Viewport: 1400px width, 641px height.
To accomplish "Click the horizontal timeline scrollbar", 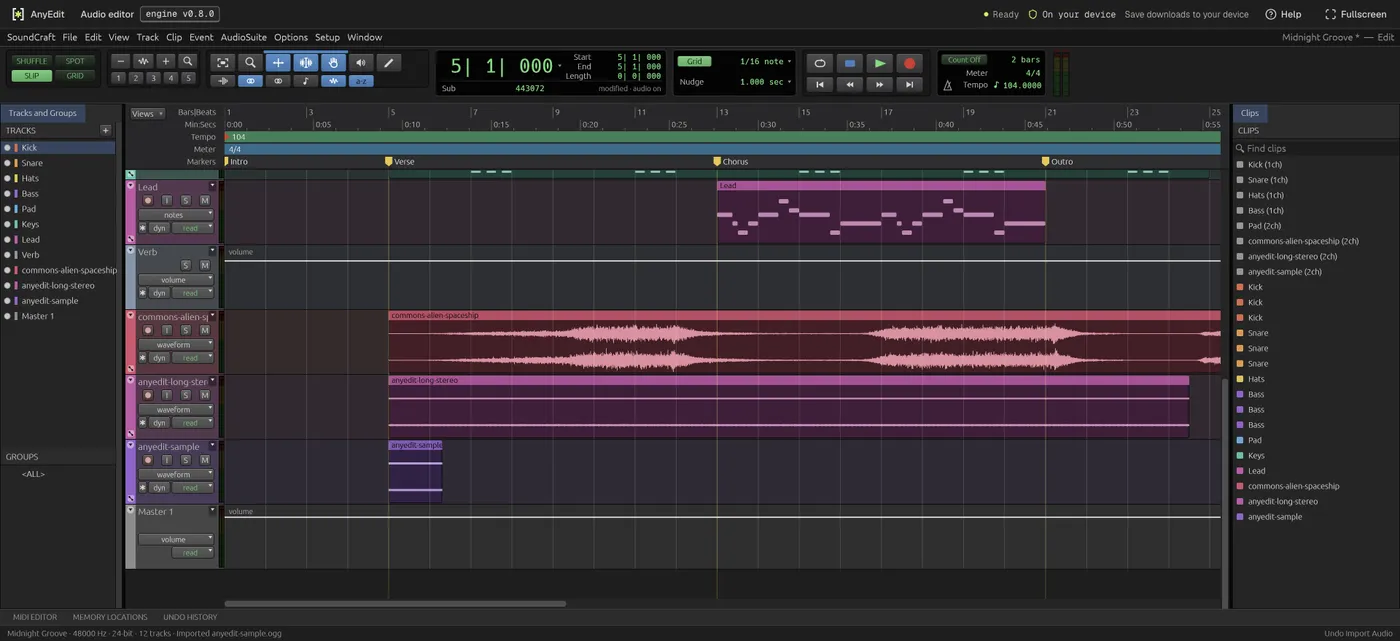I will point(395,603).
